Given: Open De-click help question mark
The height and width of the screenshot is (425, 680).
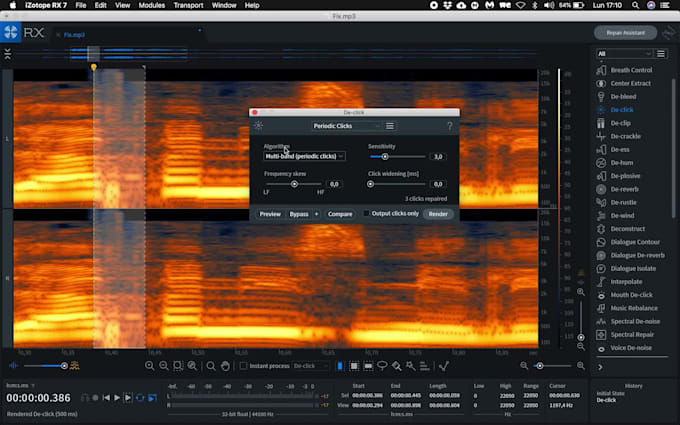Looking at the screenshot, I should [450, 126].
